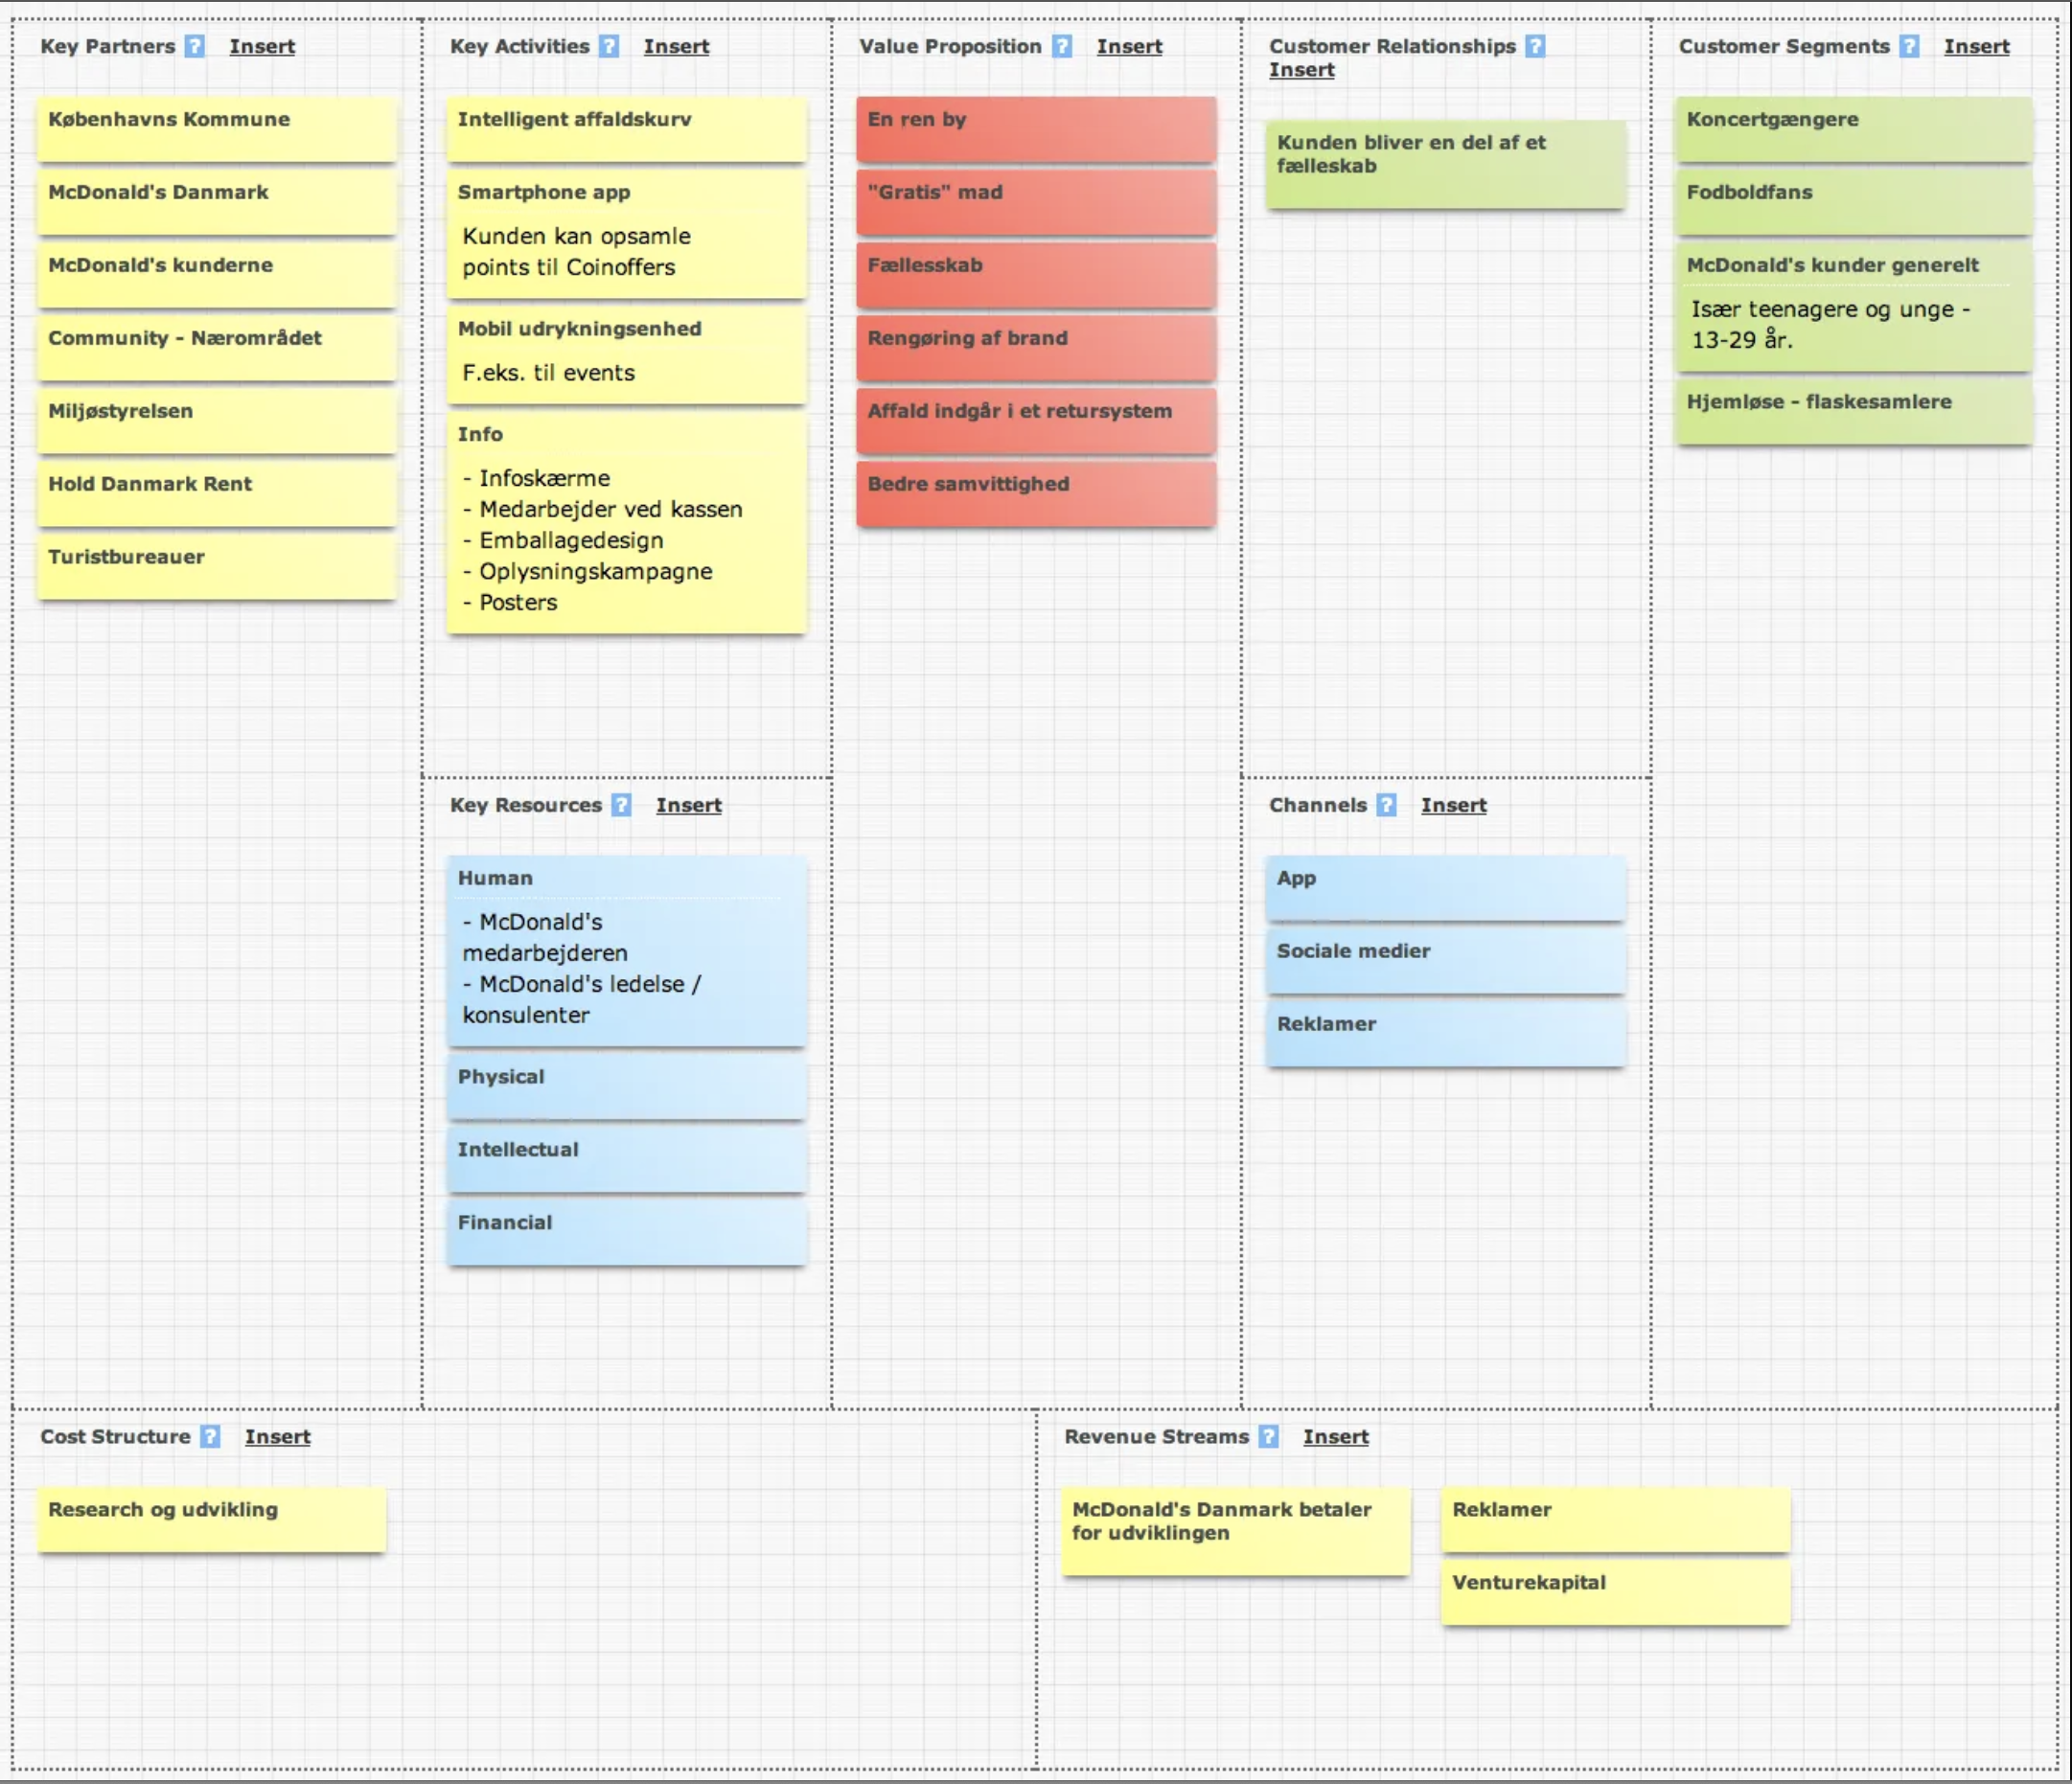Viewport: 2072px width, 1784px height.
Task: Open the Customer Segments help icon
Action: [x=1909, y=46]
